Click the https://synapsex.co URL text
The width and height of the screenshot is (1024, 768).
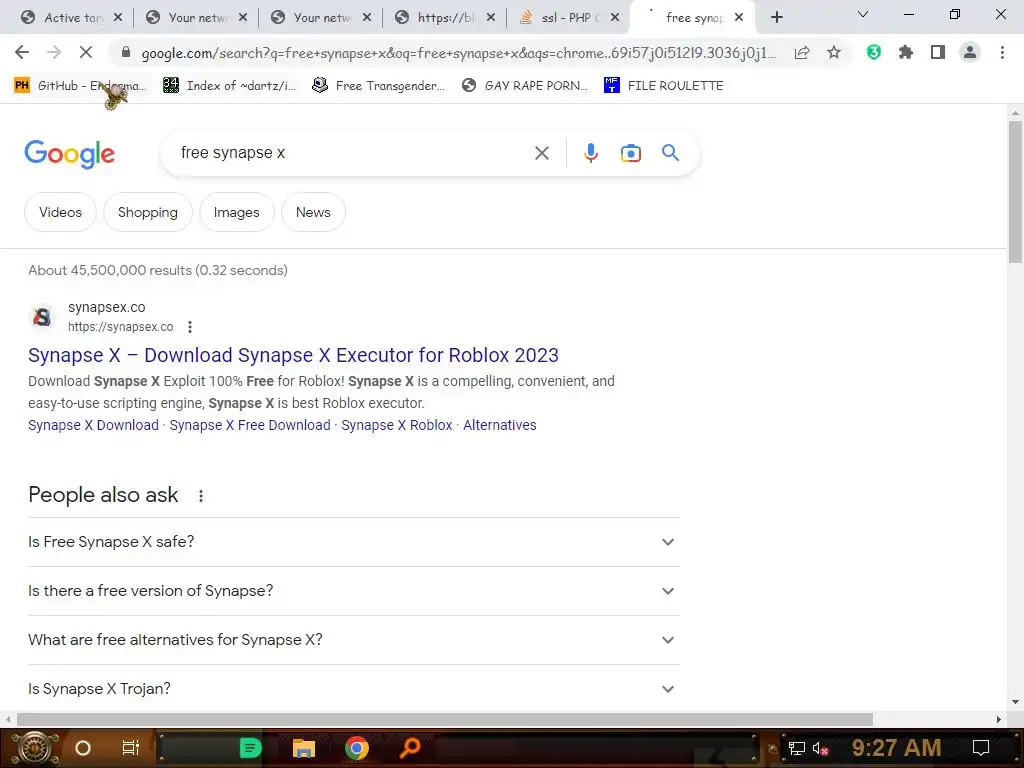[x=121, y=327]
